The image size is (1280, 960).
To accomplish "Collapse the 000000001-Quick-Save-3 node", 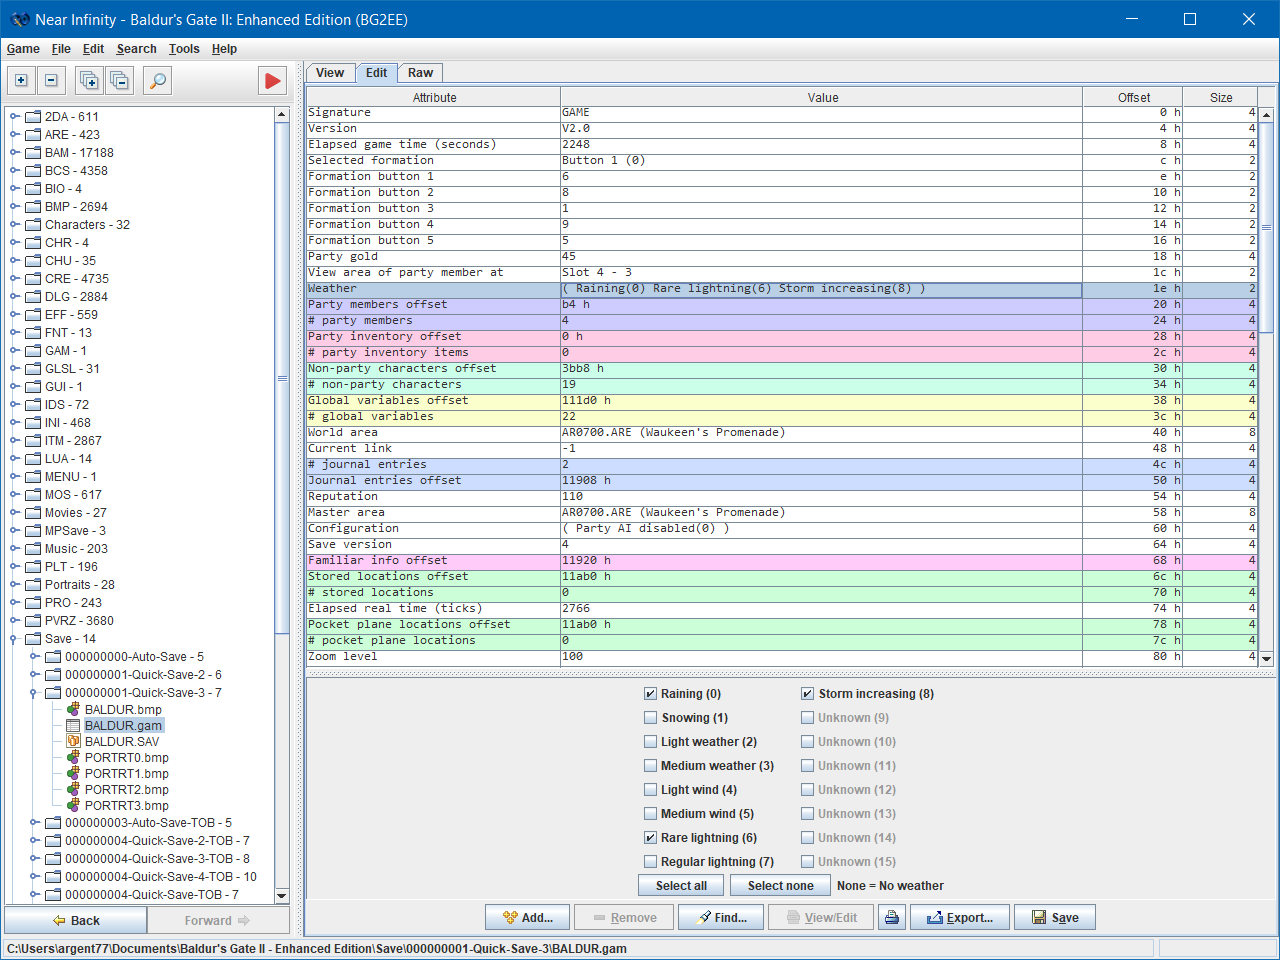I will [x=35, y=693].
